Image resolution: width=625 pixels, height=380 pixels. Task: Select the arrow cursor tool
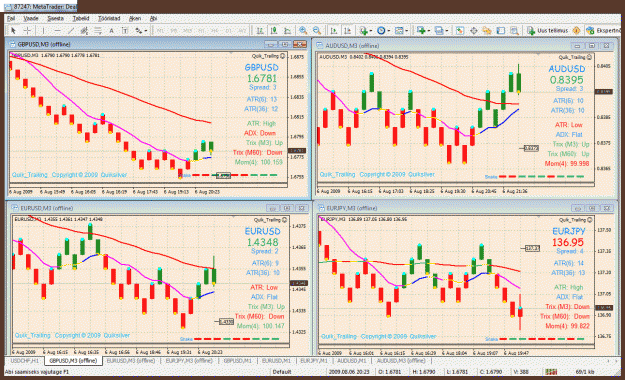14,31
